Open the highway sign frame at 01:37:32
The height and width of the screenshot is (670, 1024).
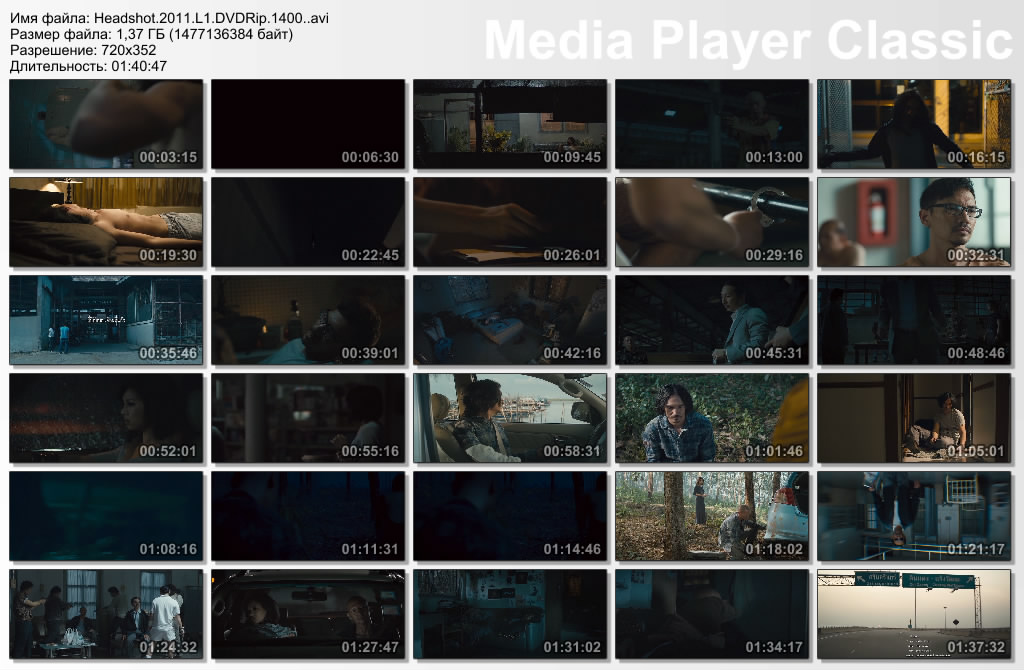coord(914,614)
